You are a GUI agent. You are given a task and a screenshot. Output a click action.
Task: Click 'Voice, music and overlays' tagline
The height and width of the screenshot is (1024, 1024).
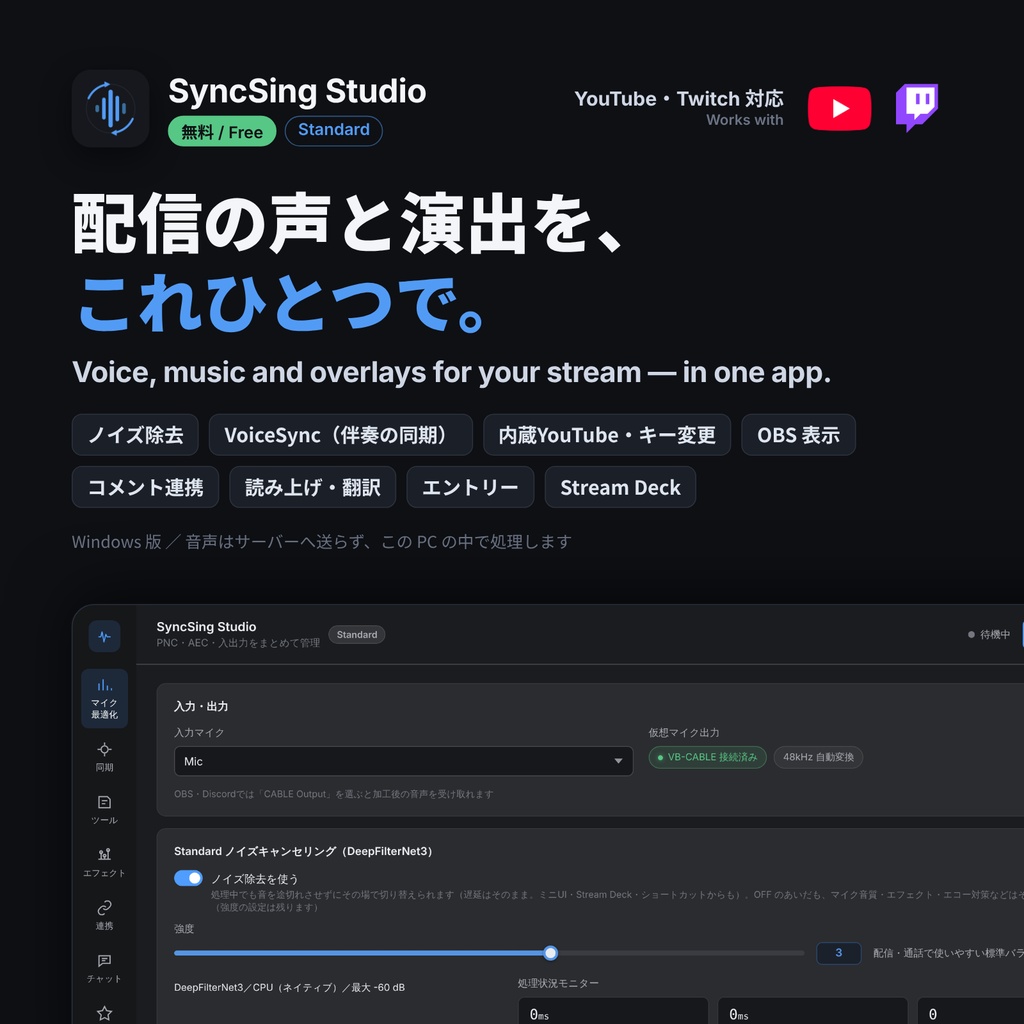point(451,373)
